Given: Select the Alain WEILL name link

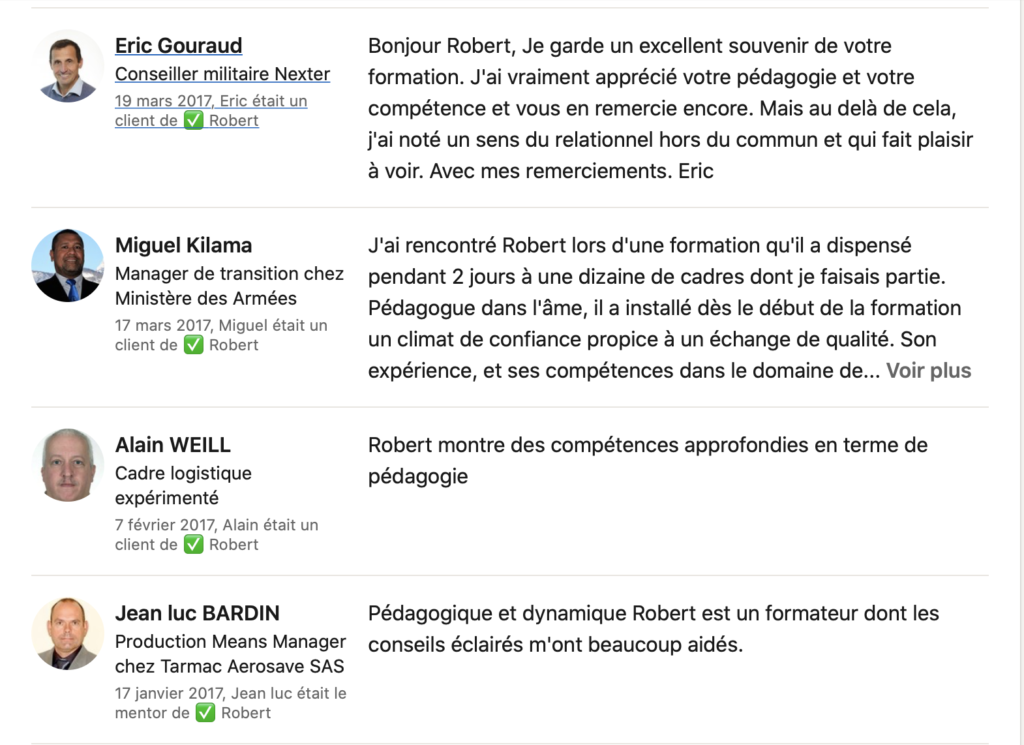Looking at the screenshot, I should click(x=173, y=445).
